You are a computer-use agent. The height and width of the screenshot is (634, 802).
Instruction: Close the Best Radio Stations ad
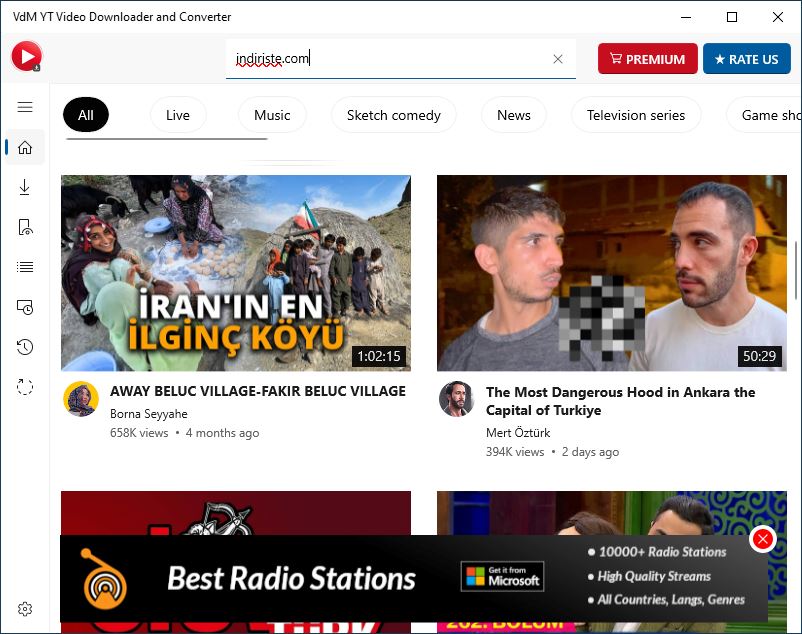click(x=763, y=539)
